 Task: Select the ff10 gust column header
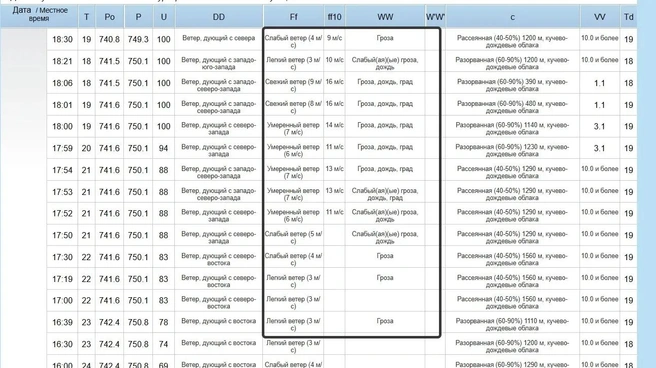[x=334, y=17]
